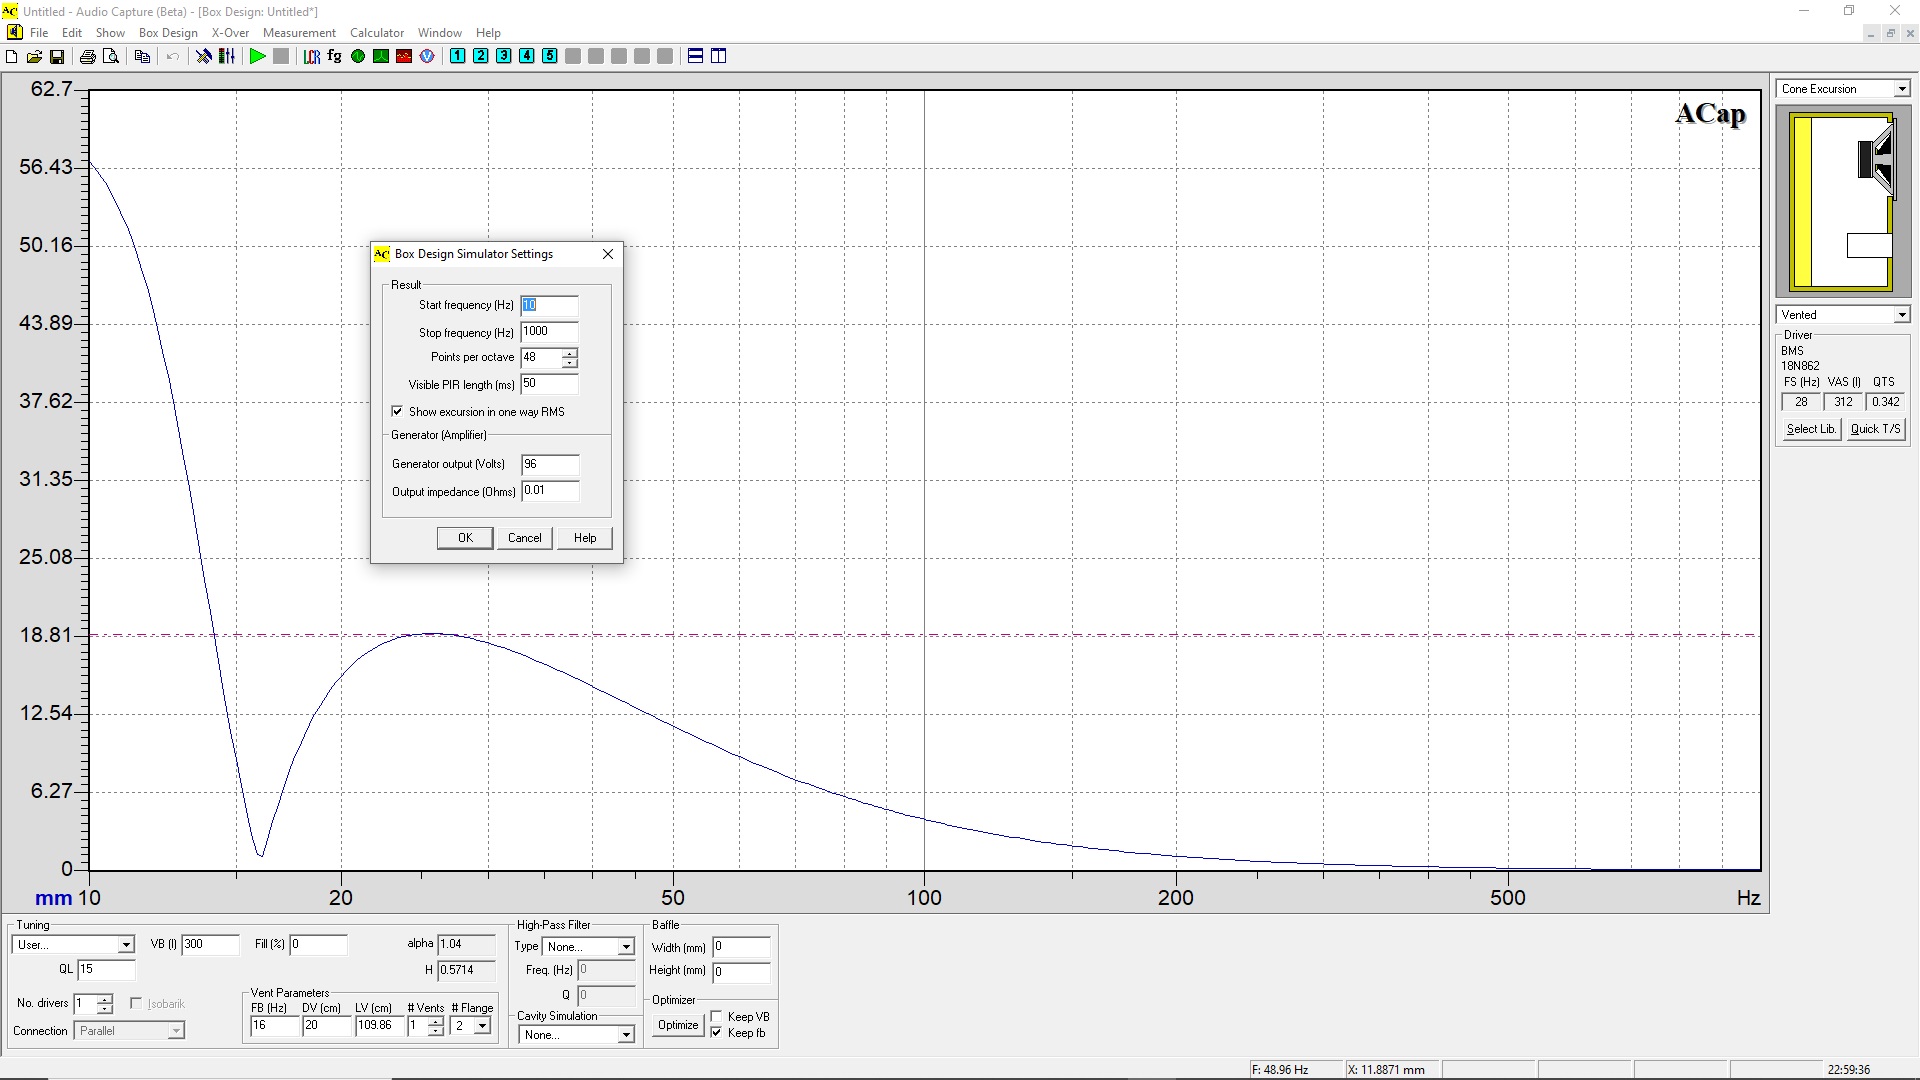Screen dimensions: 1920x1080
Task: Open the Window menu
Action: click(440, 33)
